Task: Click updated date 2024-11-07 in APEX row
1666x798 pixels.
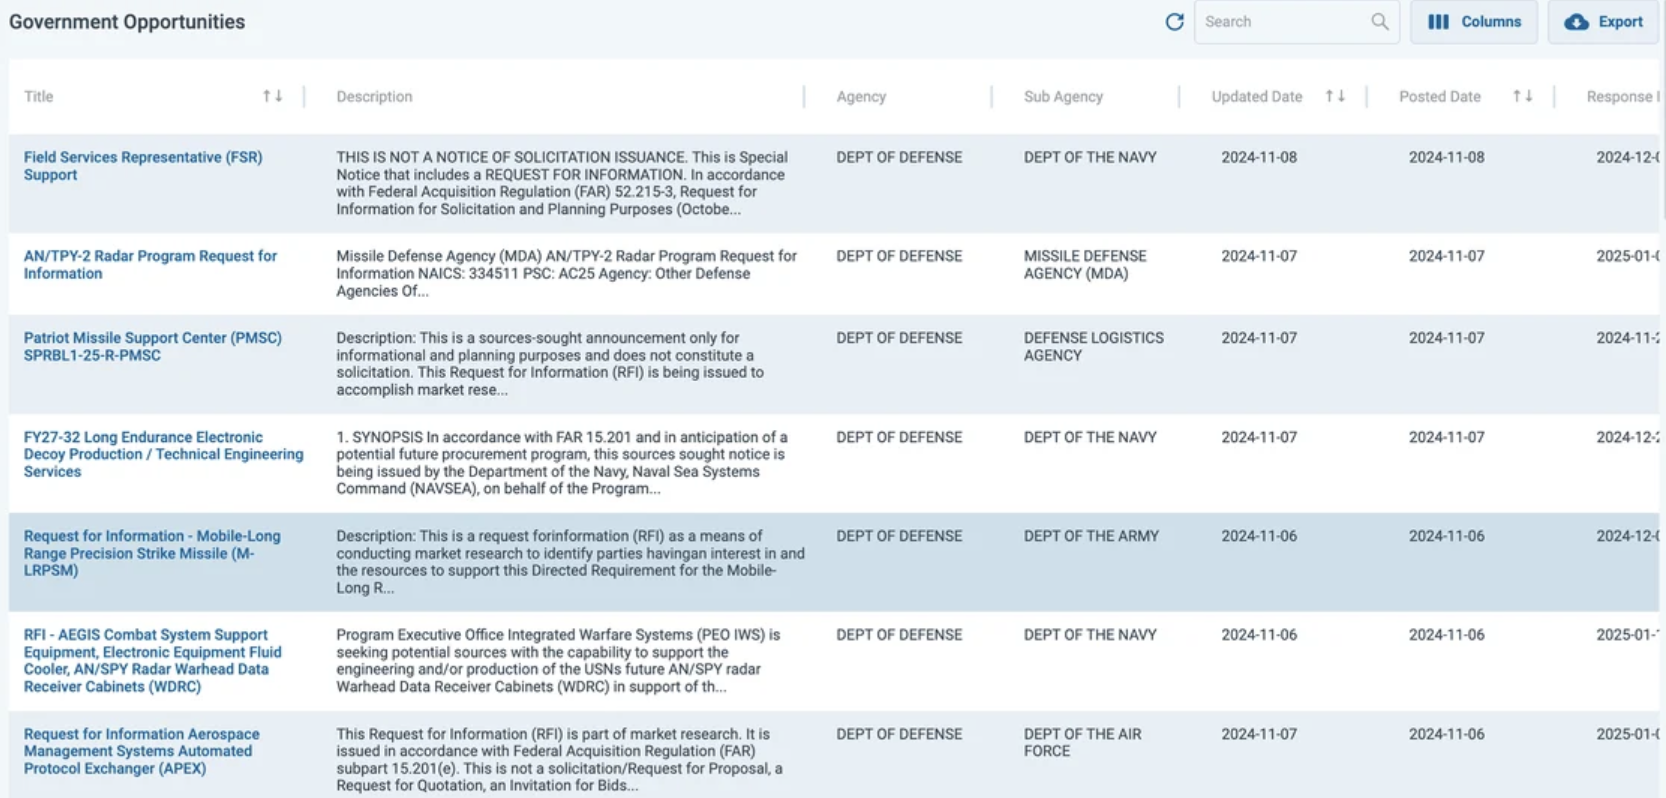Action: pos(1259,734)
